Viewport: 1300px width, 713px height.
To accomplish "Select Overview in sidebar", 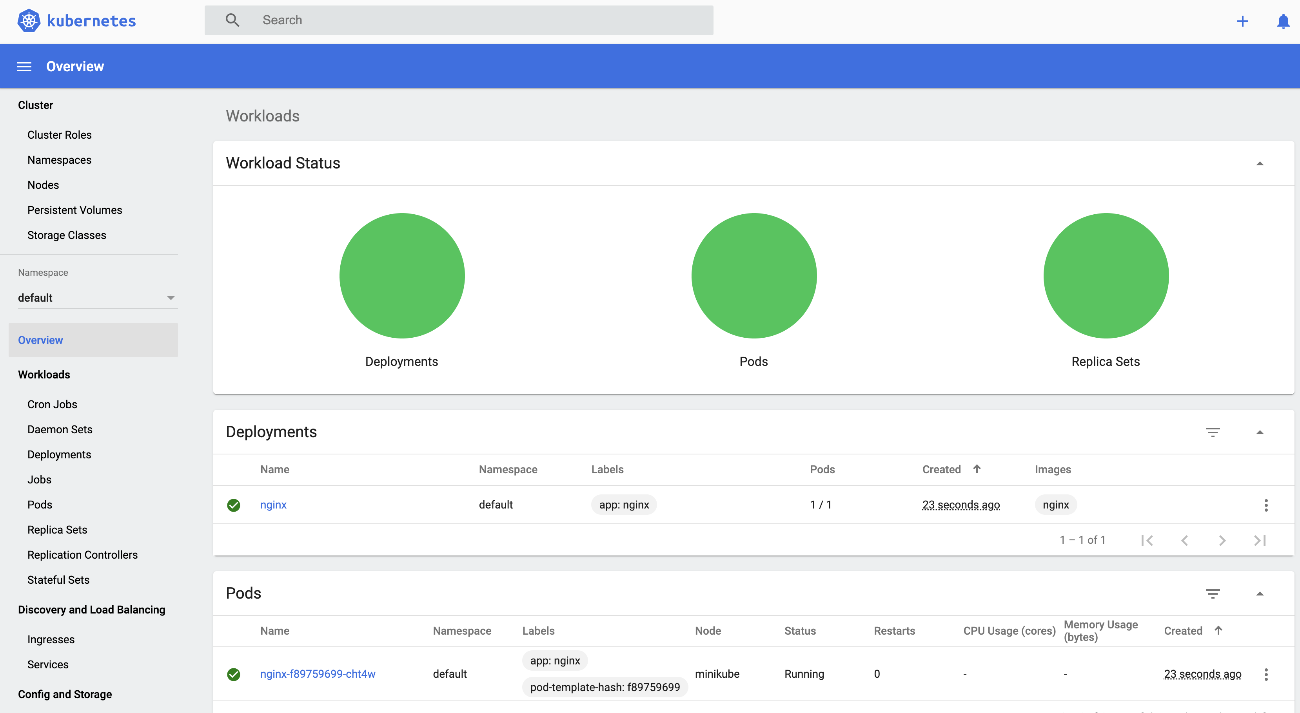I will point(93,340).
